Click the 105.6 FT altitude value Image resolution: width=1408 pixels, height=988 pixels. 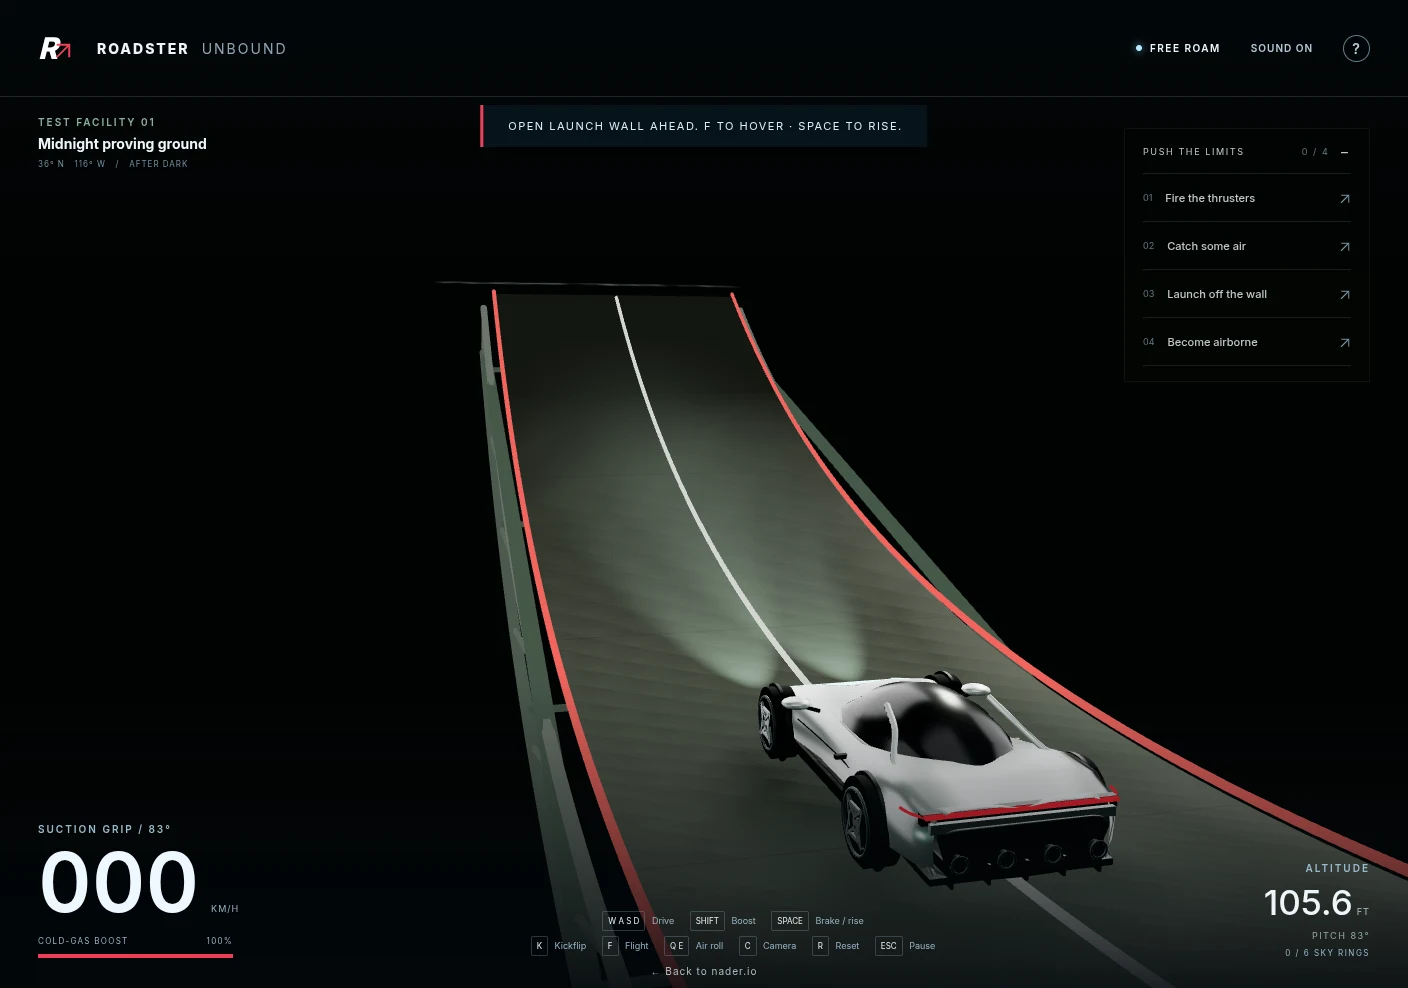click(1316, 903)
